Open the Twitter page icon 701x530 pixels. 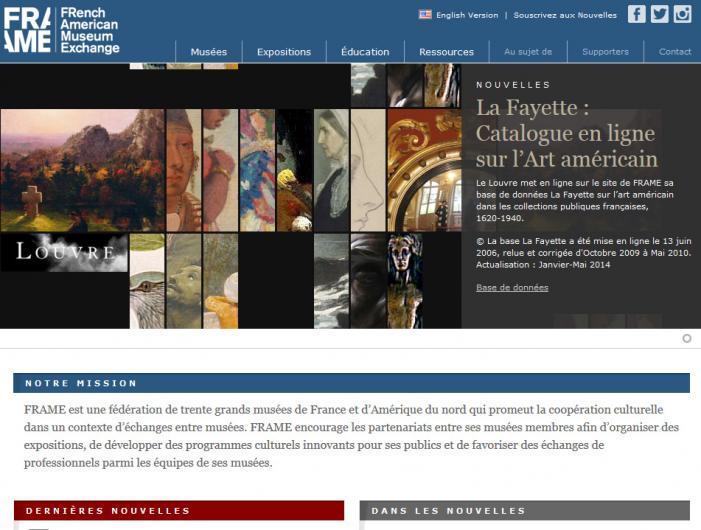(659, 14)
